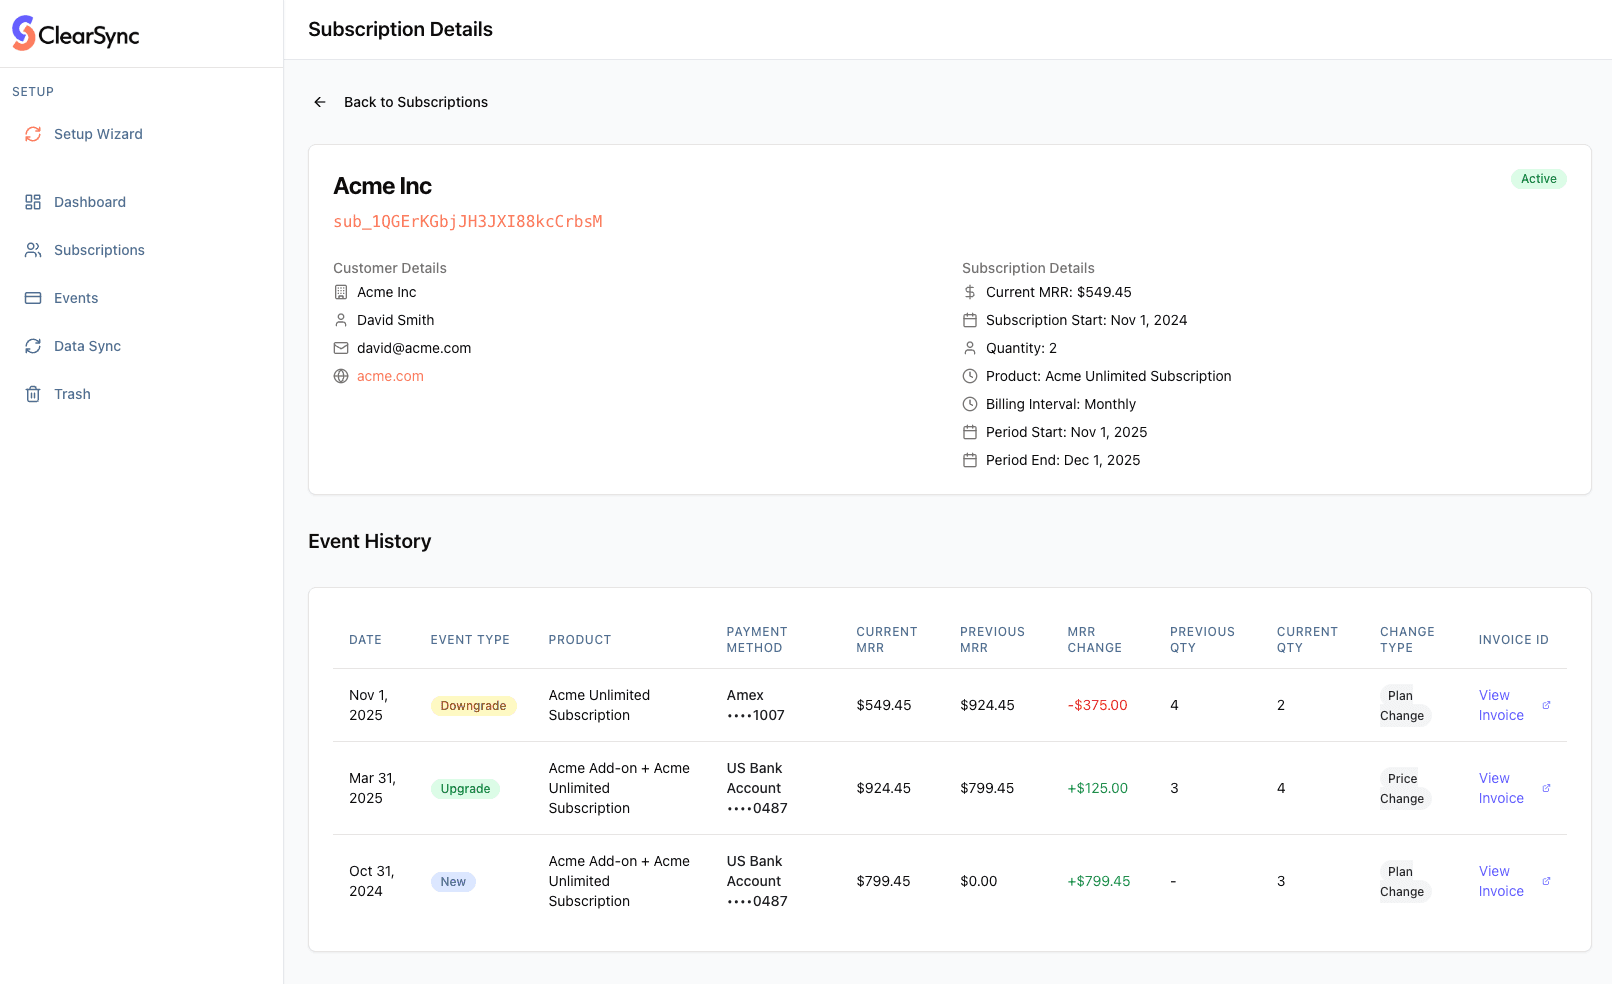Click the $924.45 current MRR in Mar 31 row
This screenshot has height=984, width=1612.
884,788
